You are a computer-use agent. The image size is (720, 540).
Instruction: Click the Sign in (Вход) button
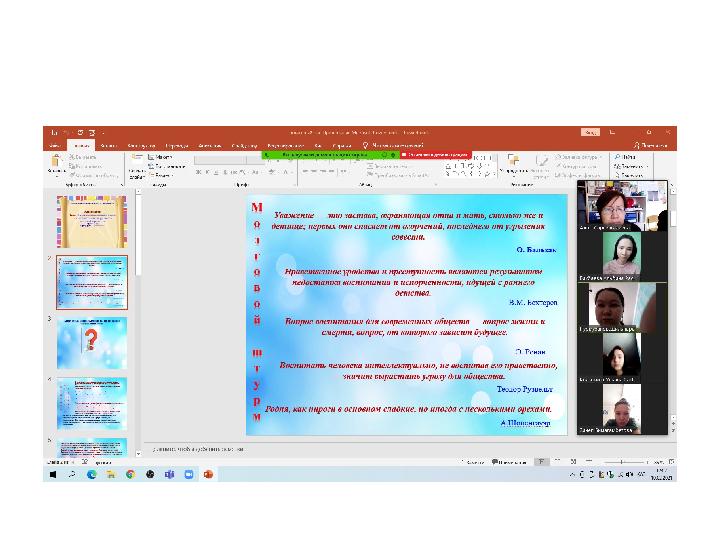(591, 132)
